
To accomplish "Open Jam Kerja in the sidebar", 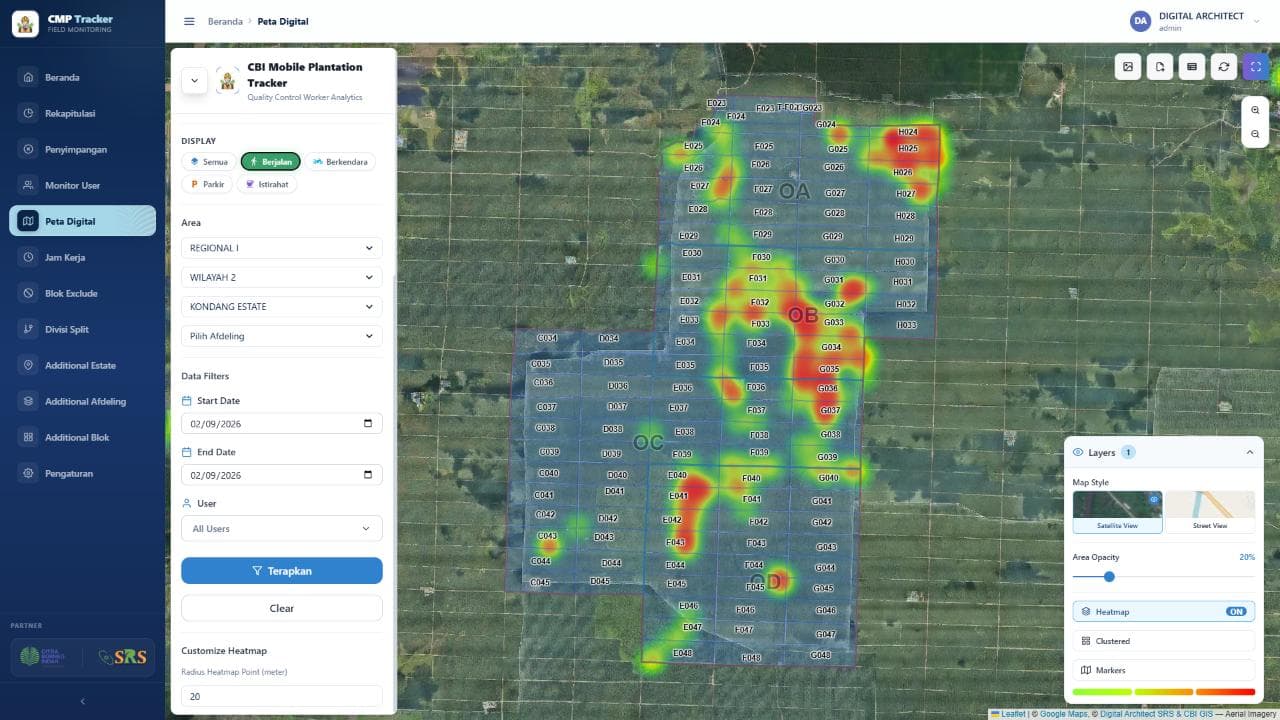I will coord(82,257).
